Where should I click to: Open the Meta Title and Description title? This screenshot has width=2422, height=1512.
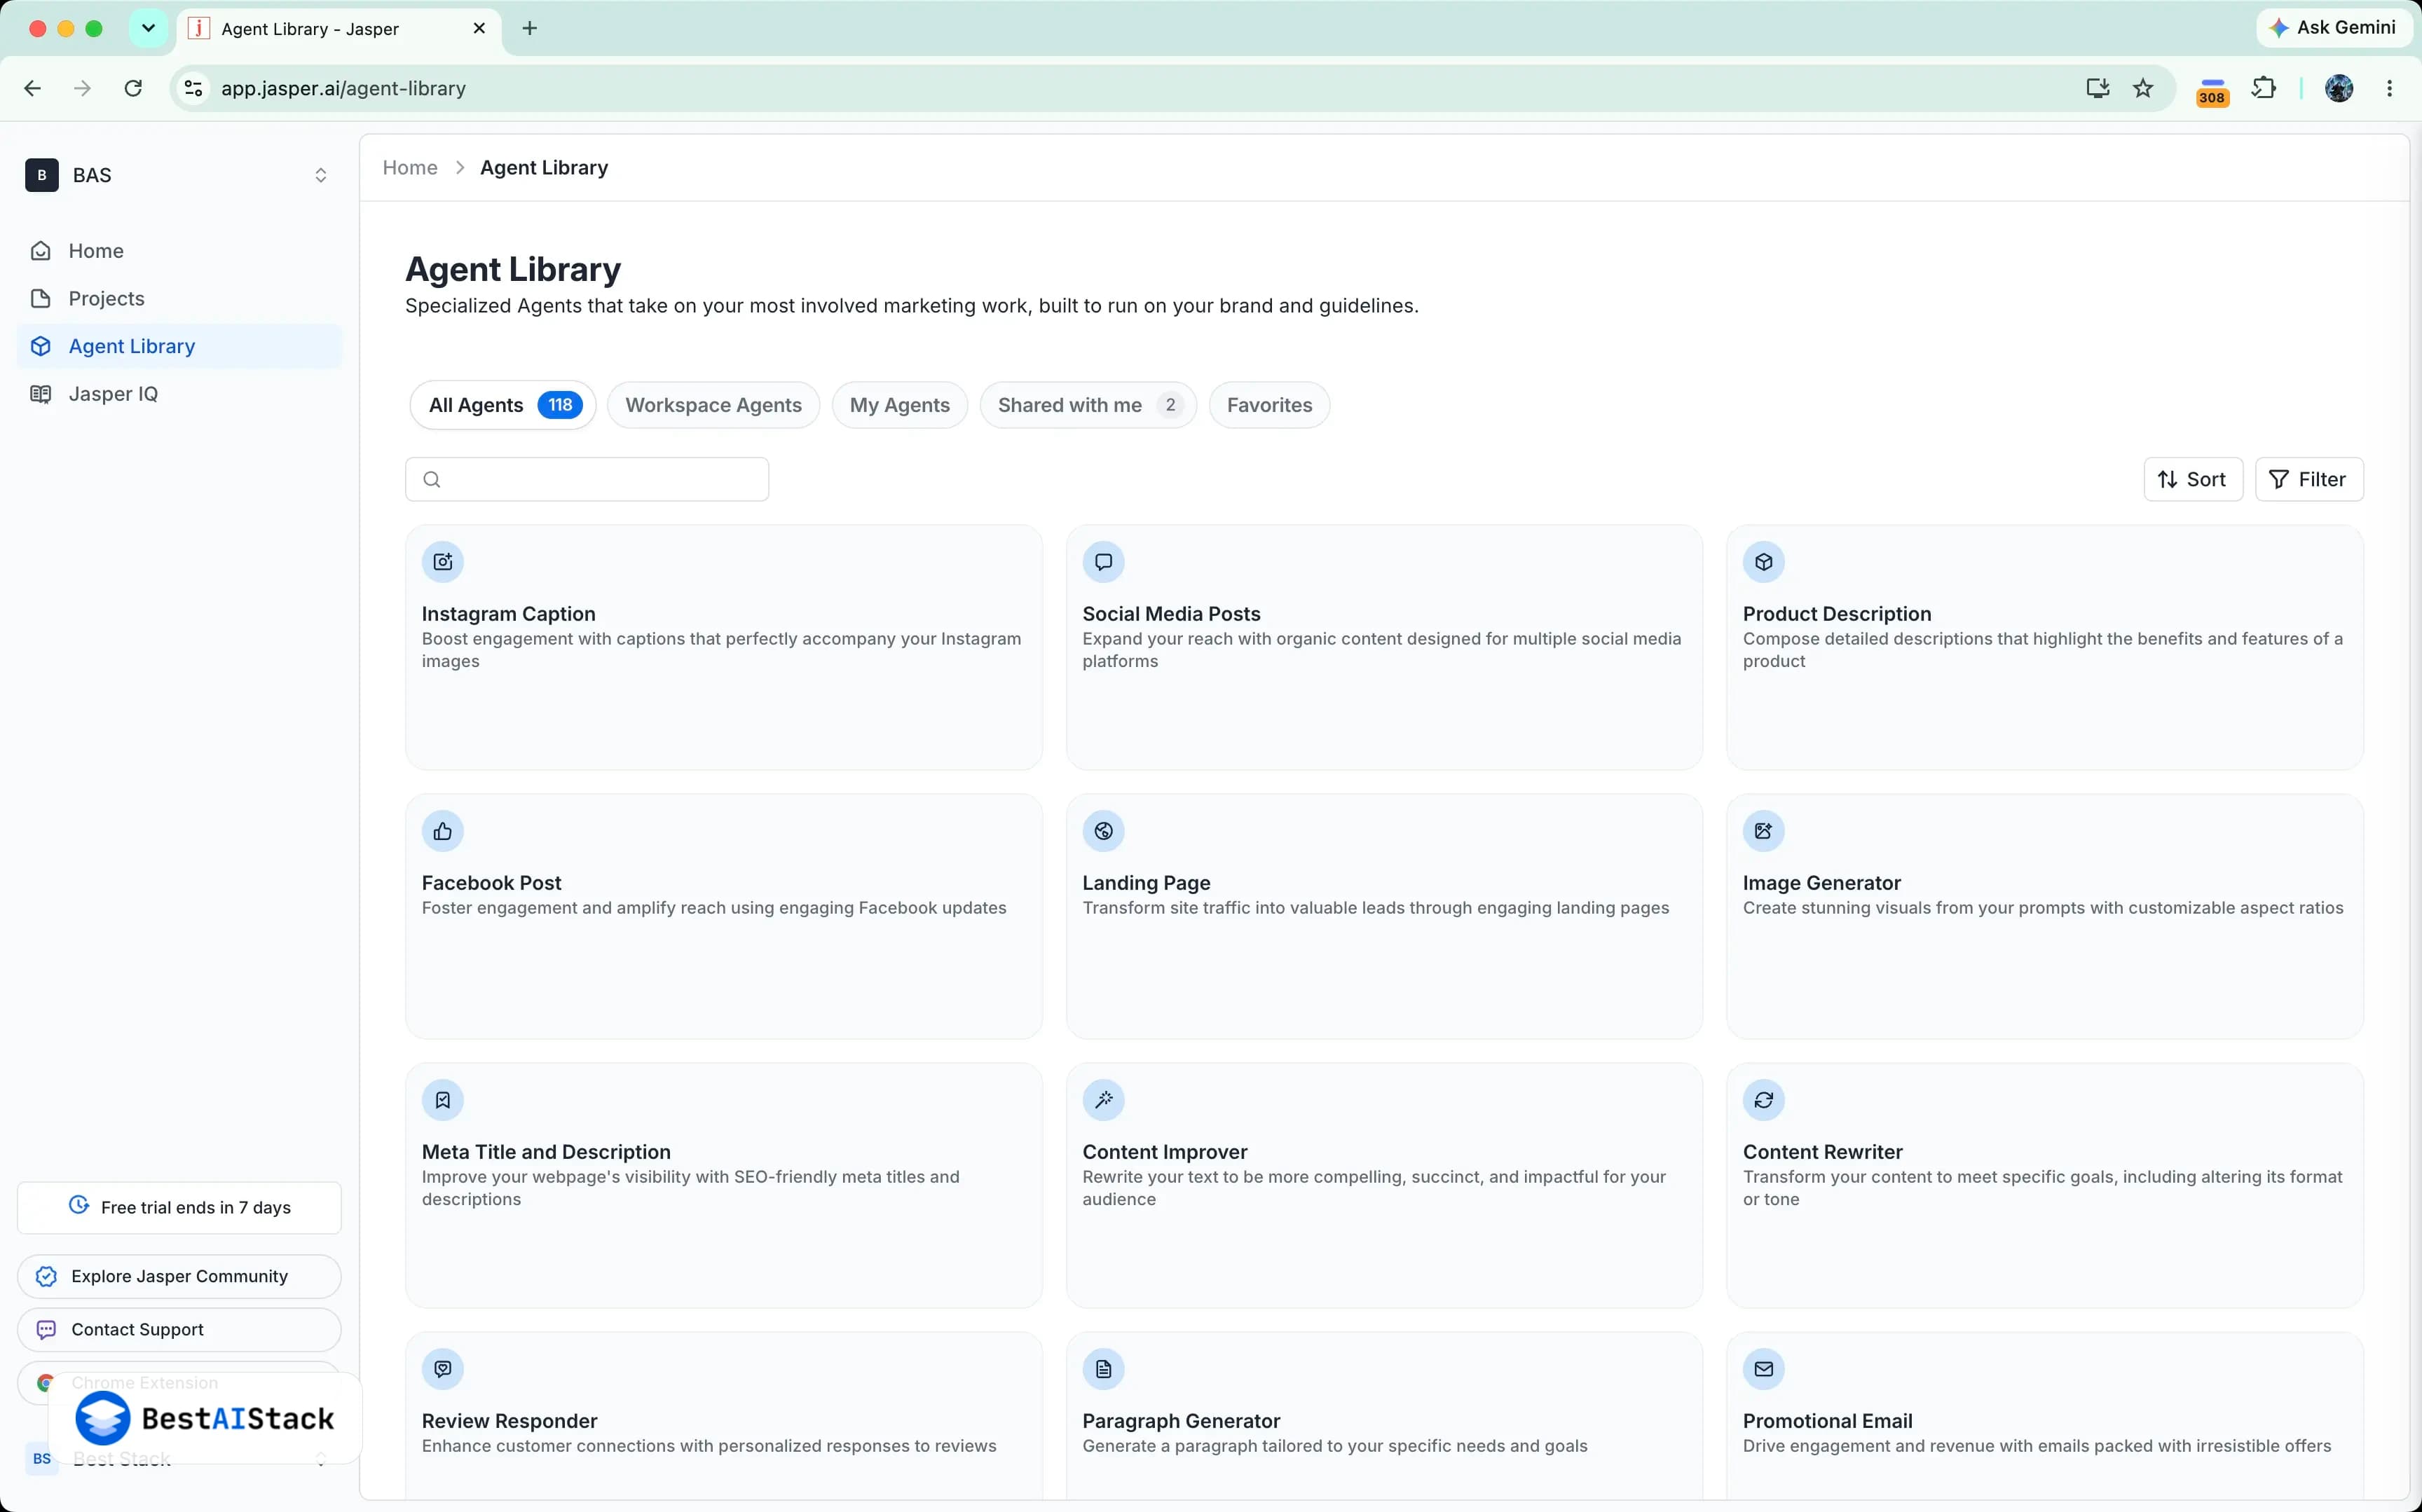coord(546,1152)
